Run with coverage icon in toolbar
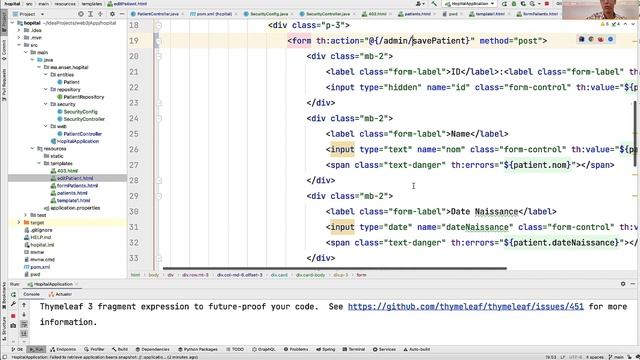The height and width of the screenshot is (360, 640). point(523,4)
